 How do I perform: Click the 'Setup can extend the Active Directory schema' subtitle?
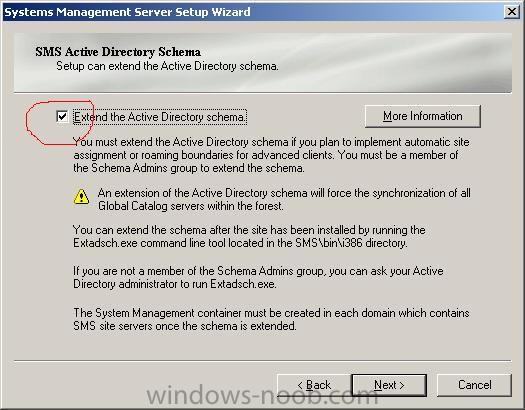point(167,66)
